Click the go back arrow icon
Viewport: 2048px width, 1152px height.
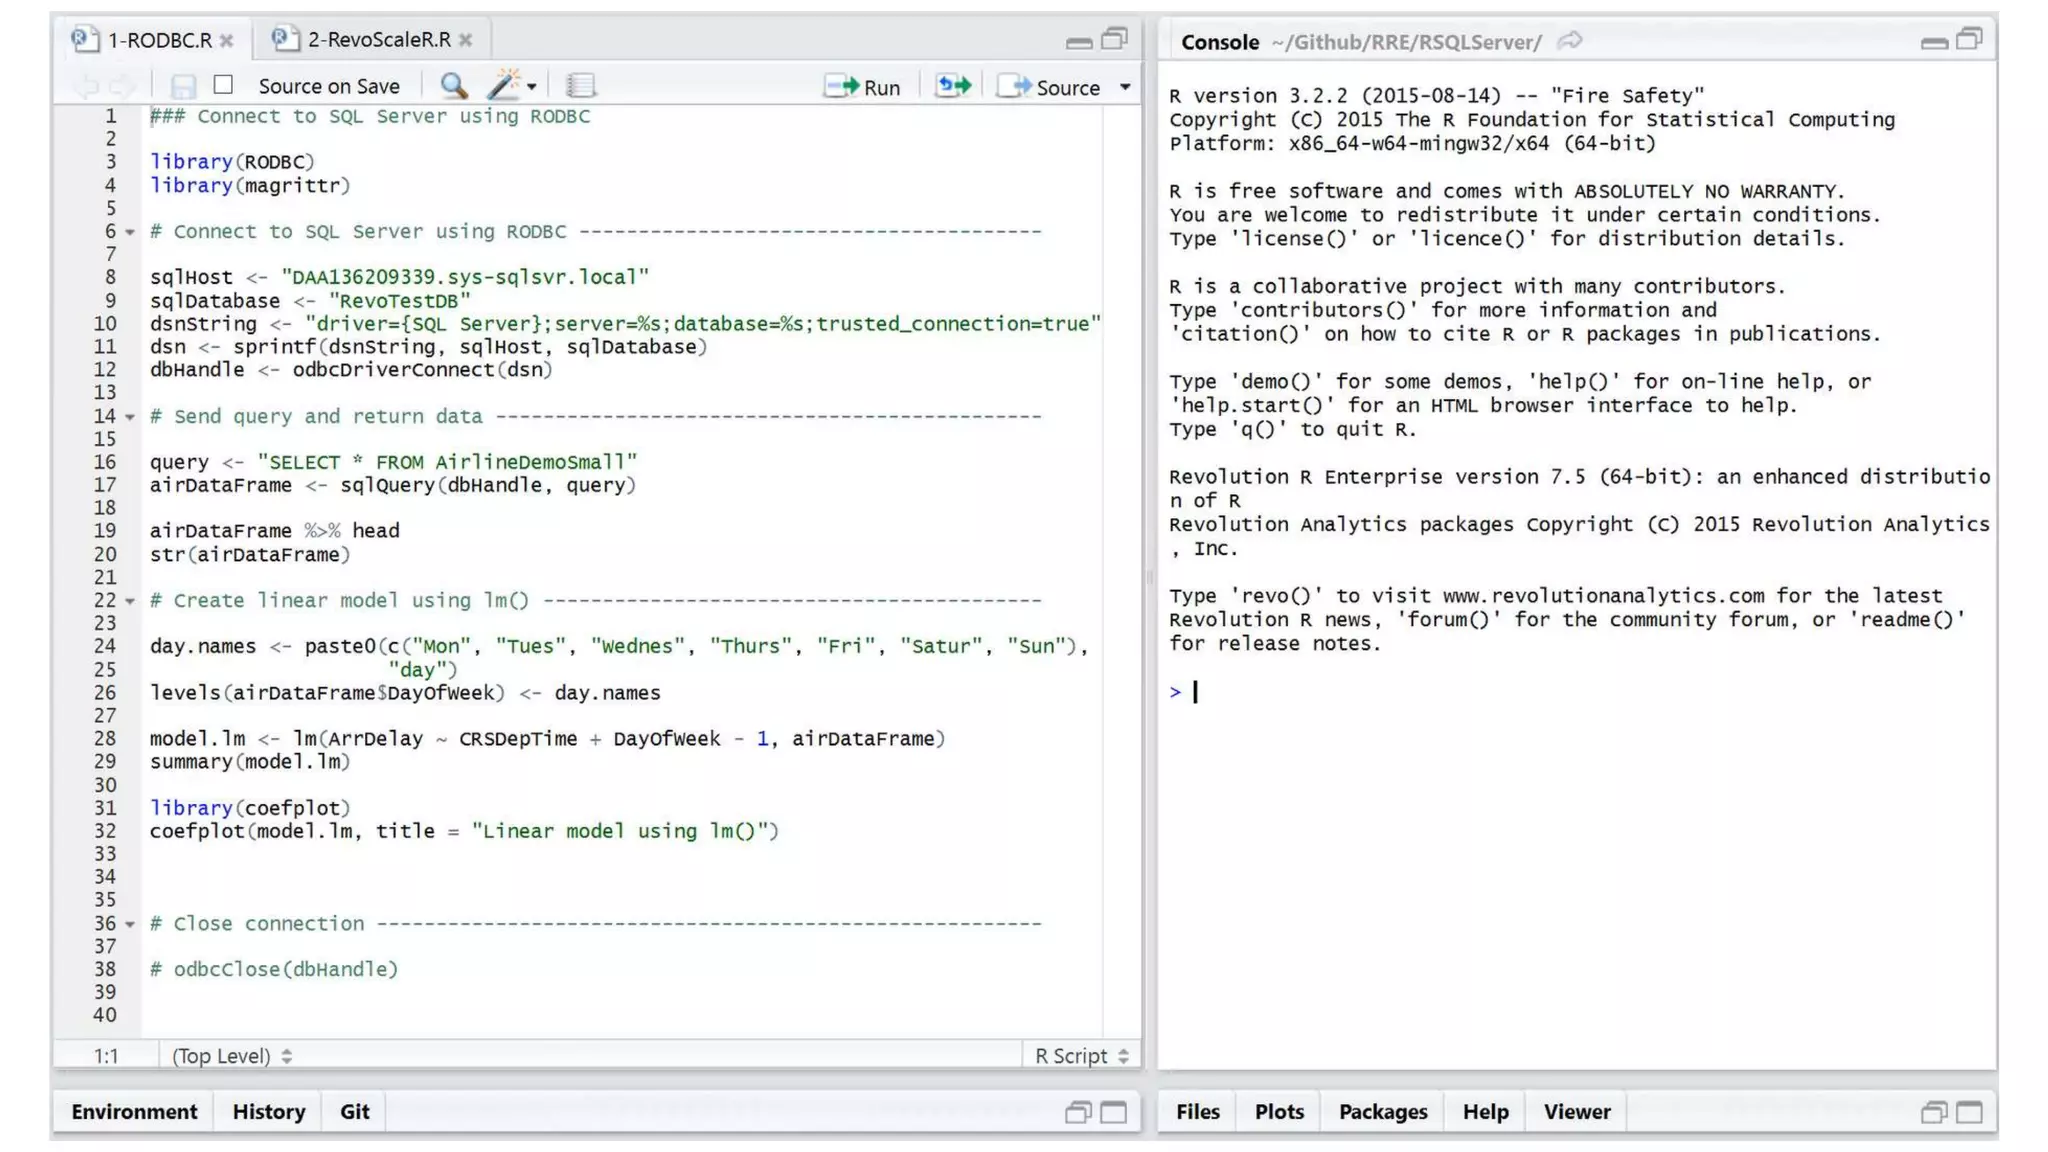point(87,86)
